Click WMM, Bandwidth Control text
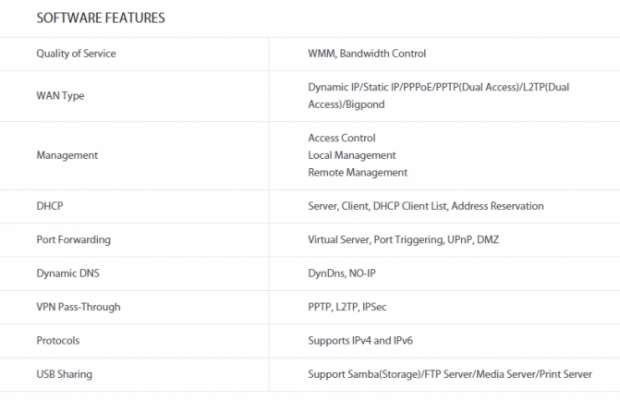Viewport: 620px width, 413px height. [367, 53]
